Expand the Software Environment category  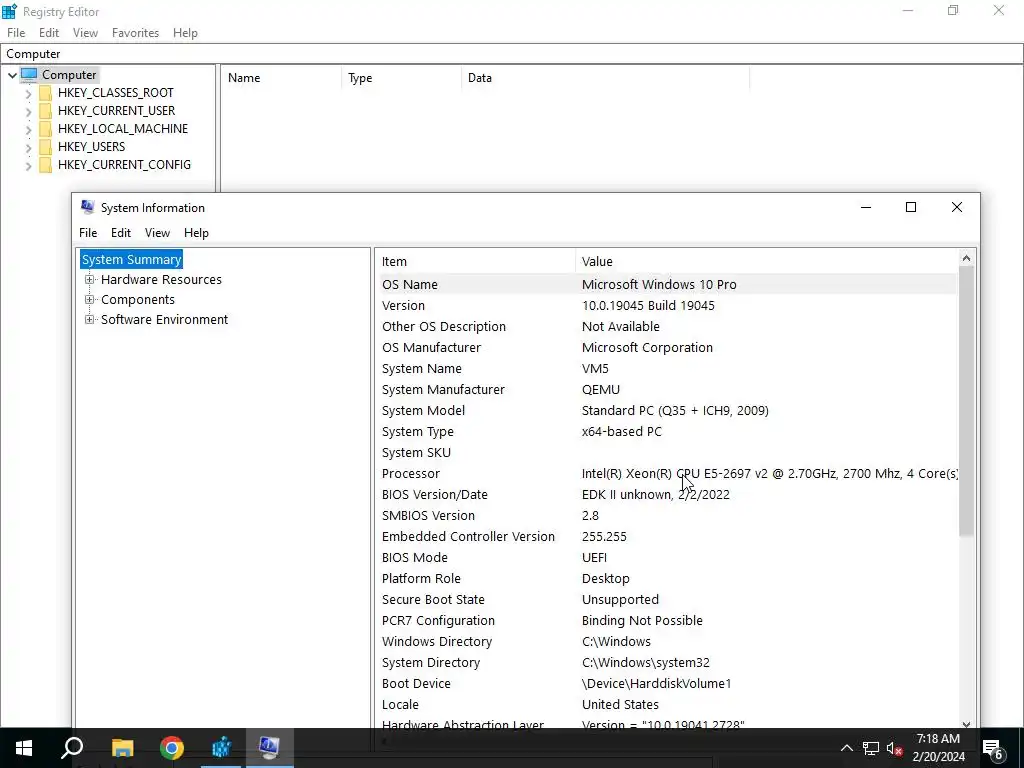tap(89, 319)
